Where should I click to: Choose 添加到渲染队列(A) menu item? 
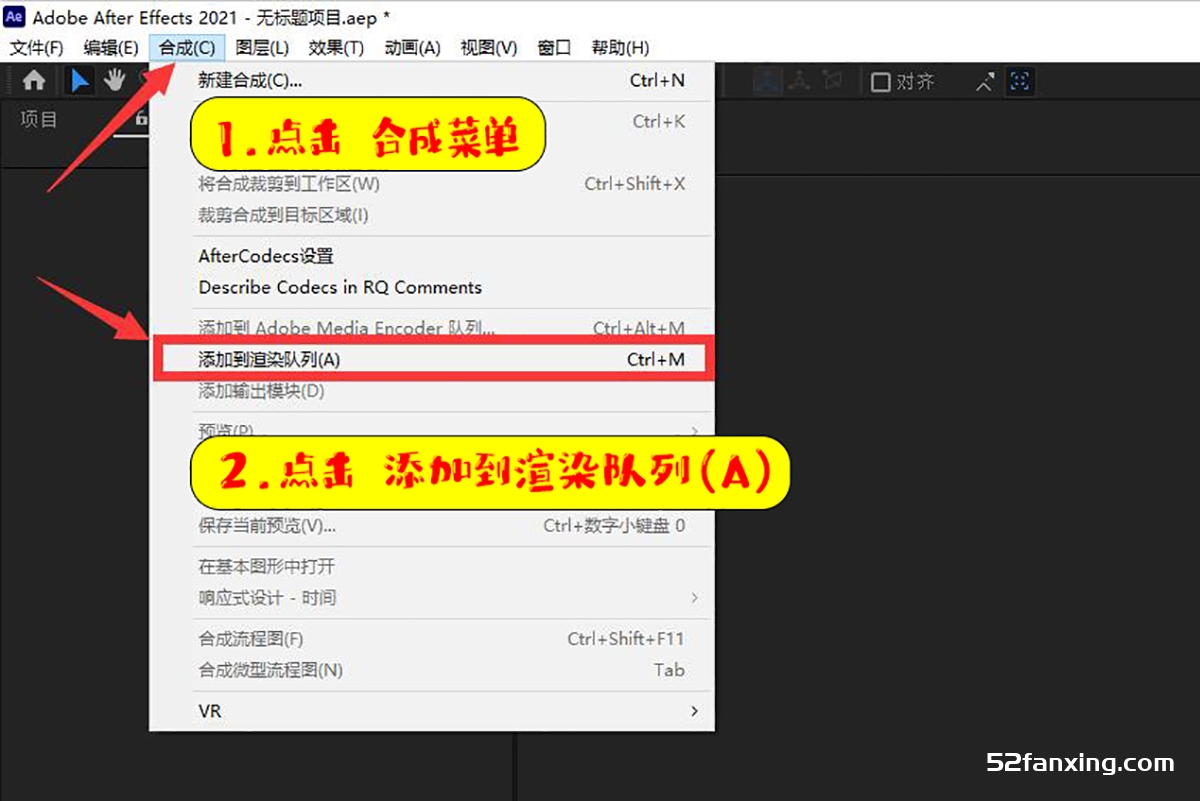(432, 359)
